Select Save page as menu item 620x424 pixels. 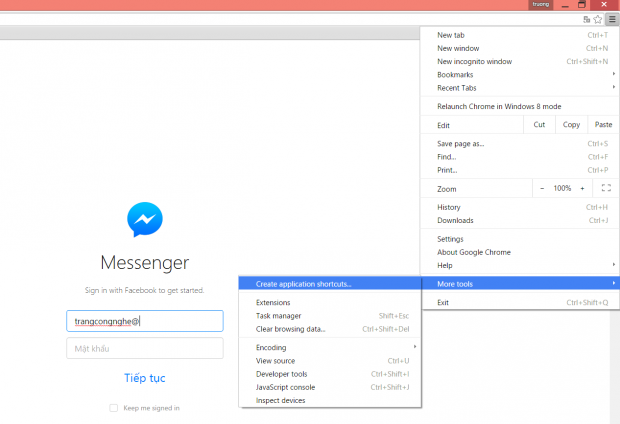pyautogui.click(x=519, y=144)
